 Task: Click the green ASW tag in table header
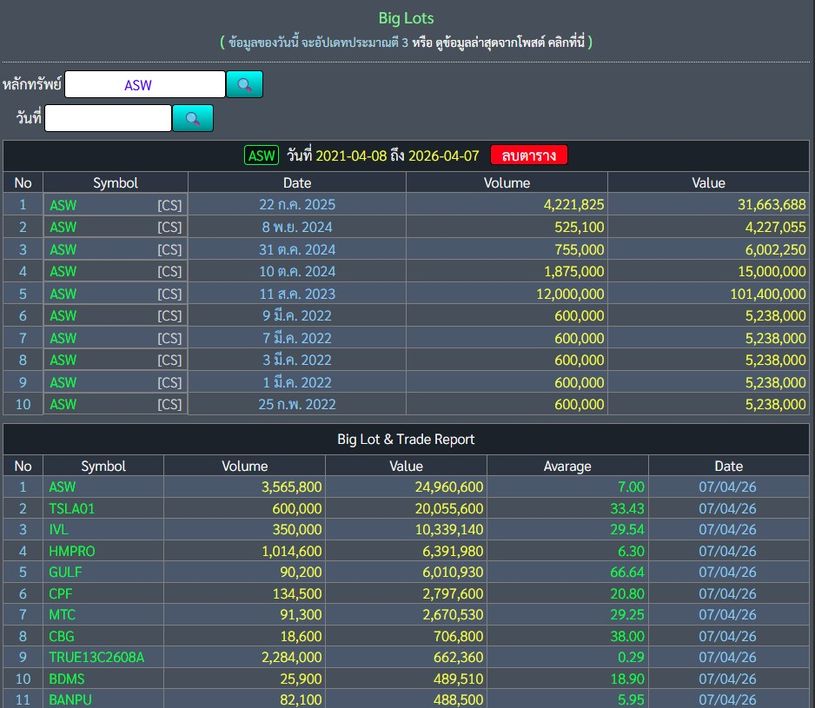pos(262,156)
